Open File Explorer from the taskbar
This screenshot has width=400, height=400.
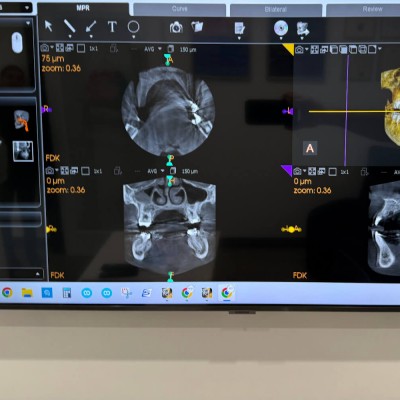click(x=27, y=293)
